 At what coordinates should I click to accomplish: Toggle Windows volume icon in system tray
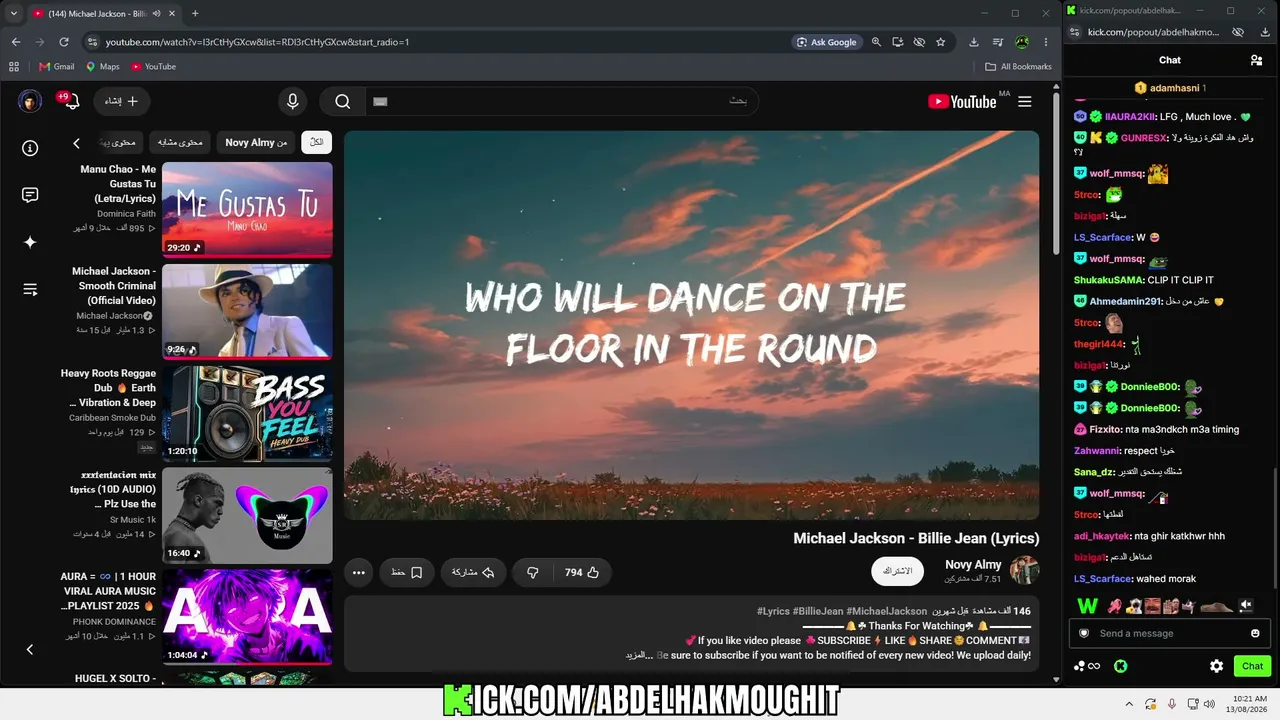pos(1208,704)
